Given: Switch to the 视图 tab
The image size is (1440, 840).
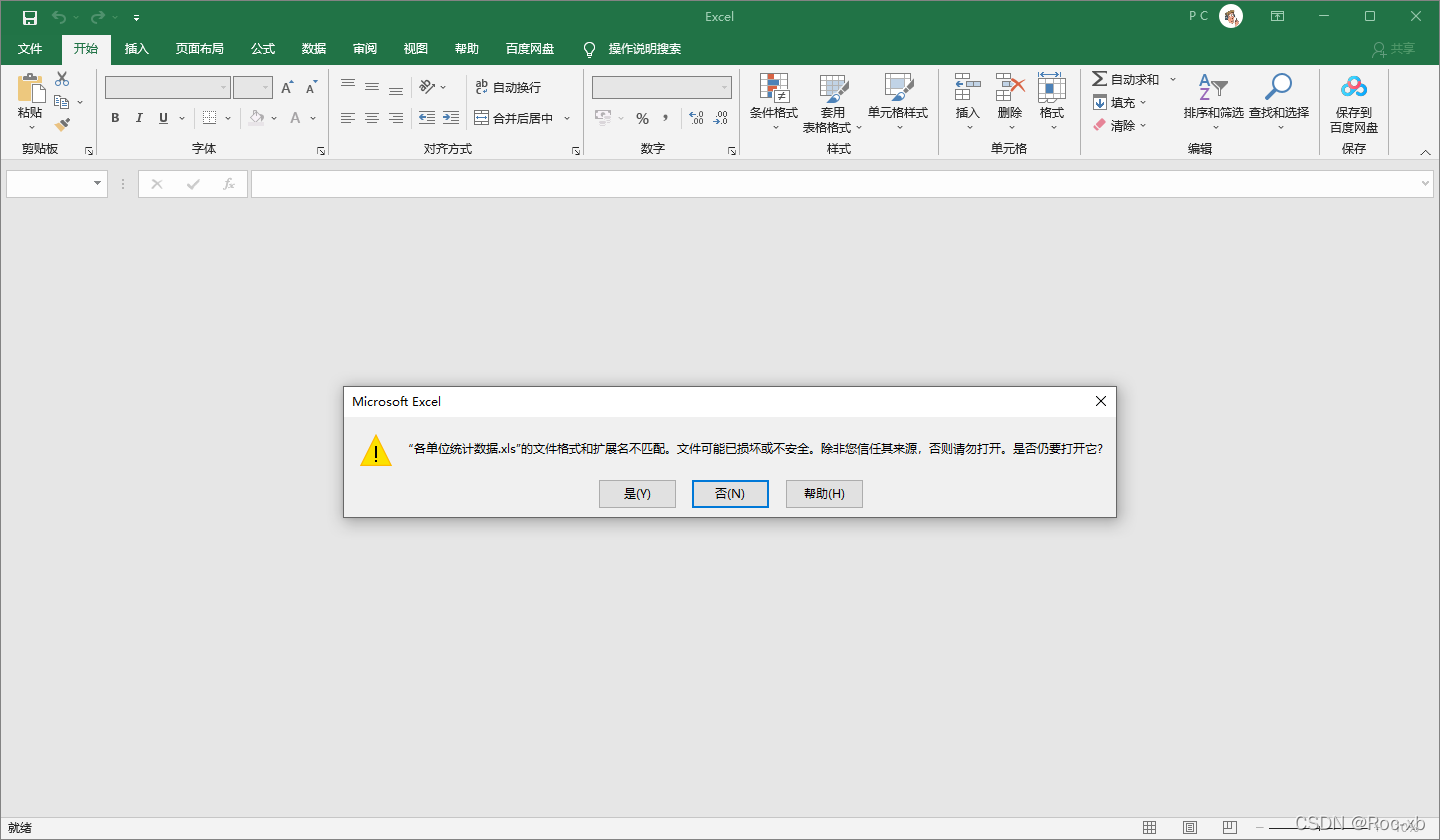Looking at the screenshot, I should (416, 49).
